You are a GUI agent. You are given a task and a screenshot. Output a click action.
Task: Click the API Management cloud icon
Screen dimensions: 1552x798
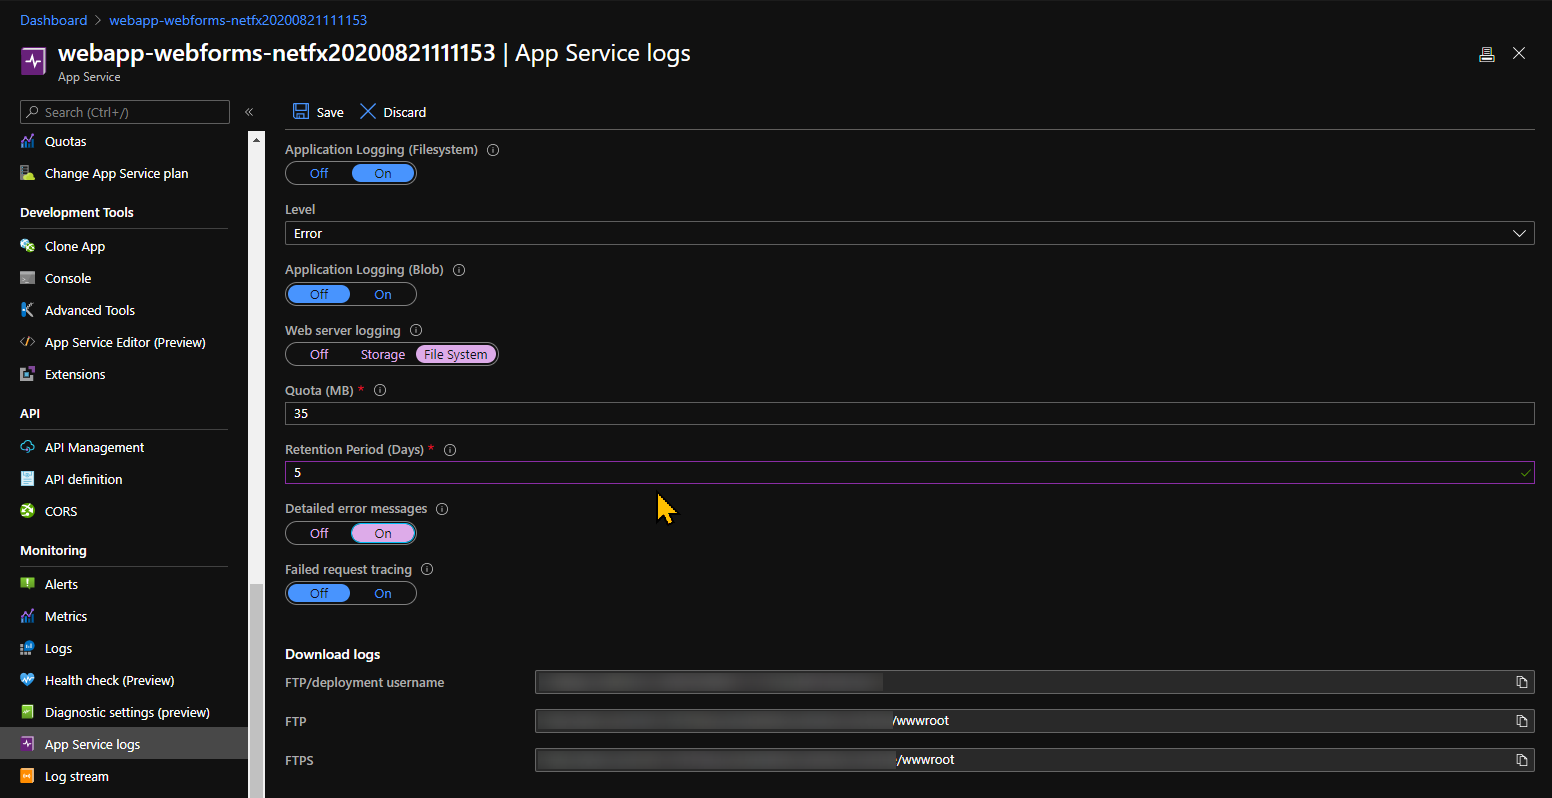[x=27, y=447]
